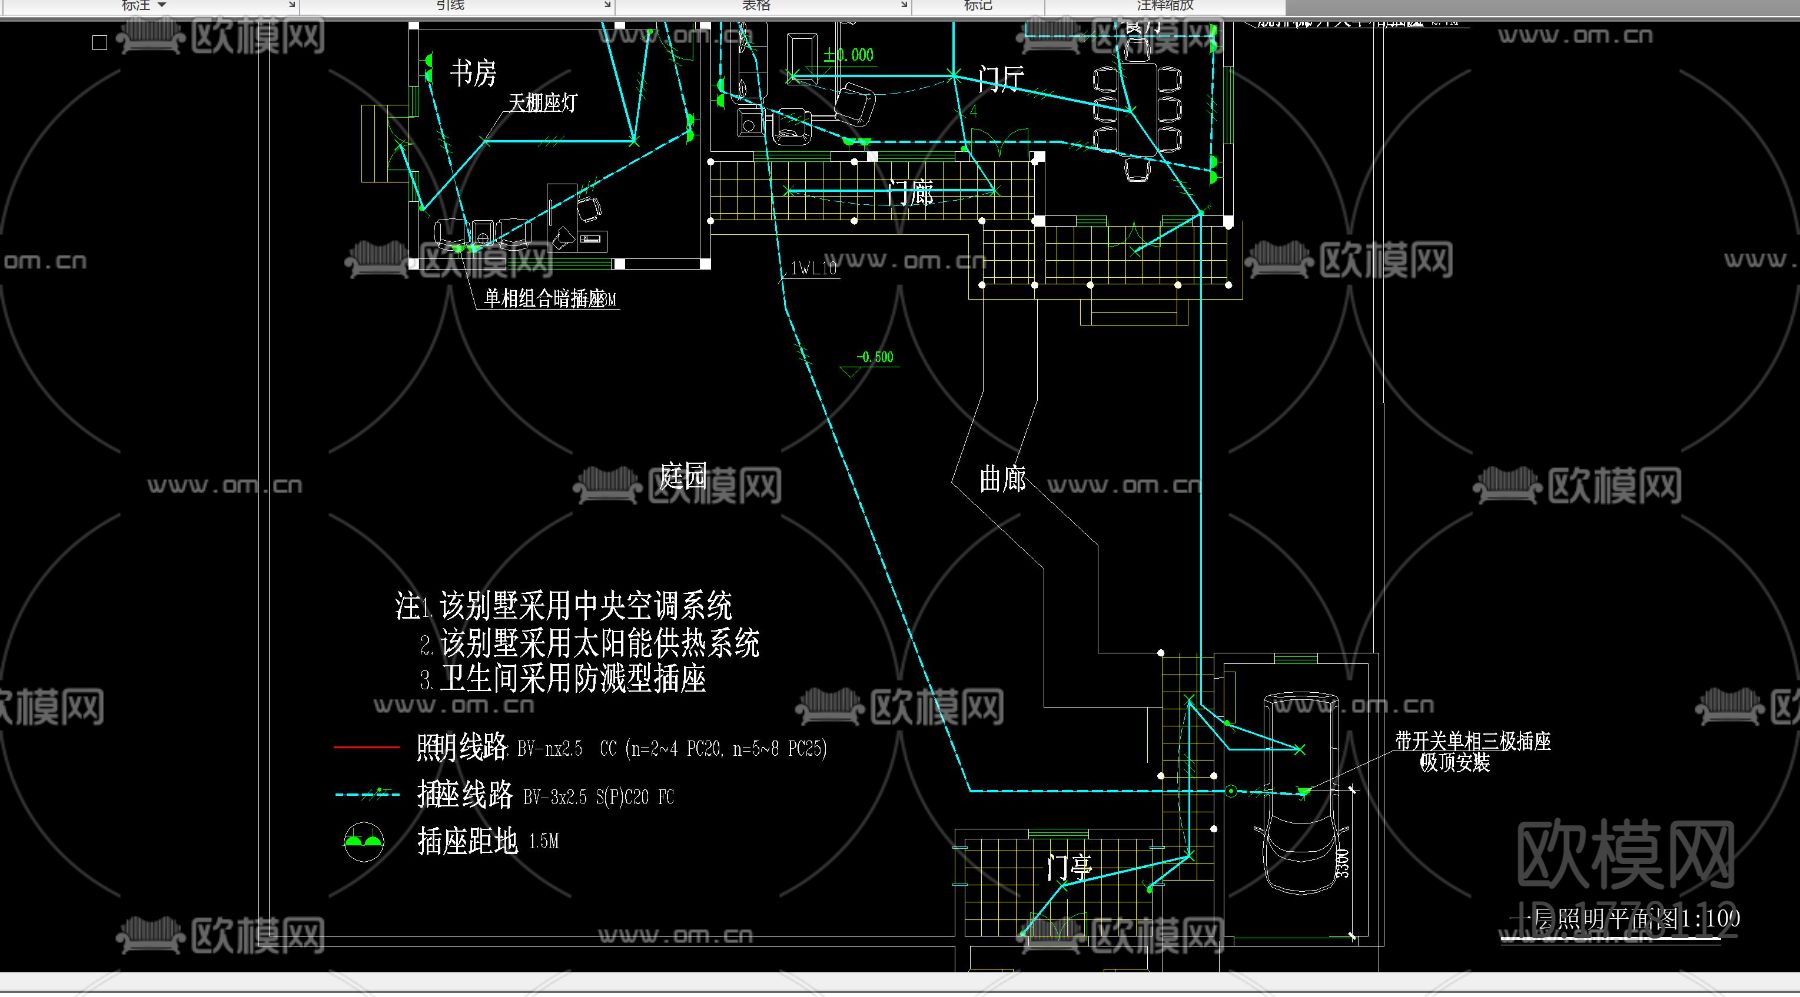Select the 1WL10 circuit label
The width and height of the screenshot is (1800, 997).
pyautogui.click(x=814, y=268)
